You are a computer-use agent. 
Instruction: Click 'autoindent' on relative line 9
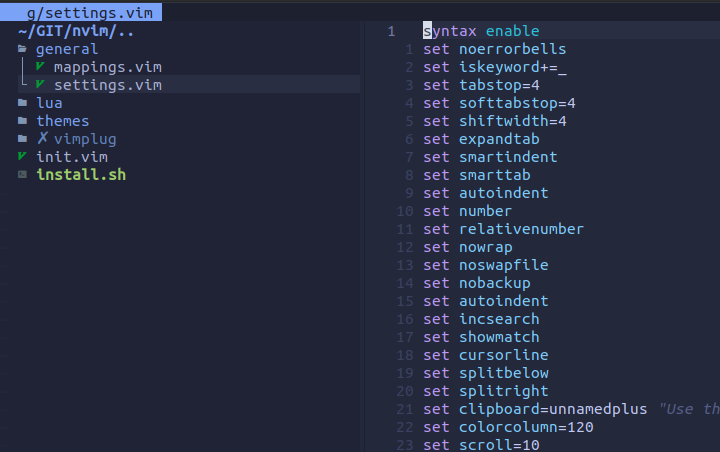tap(504, 193)
